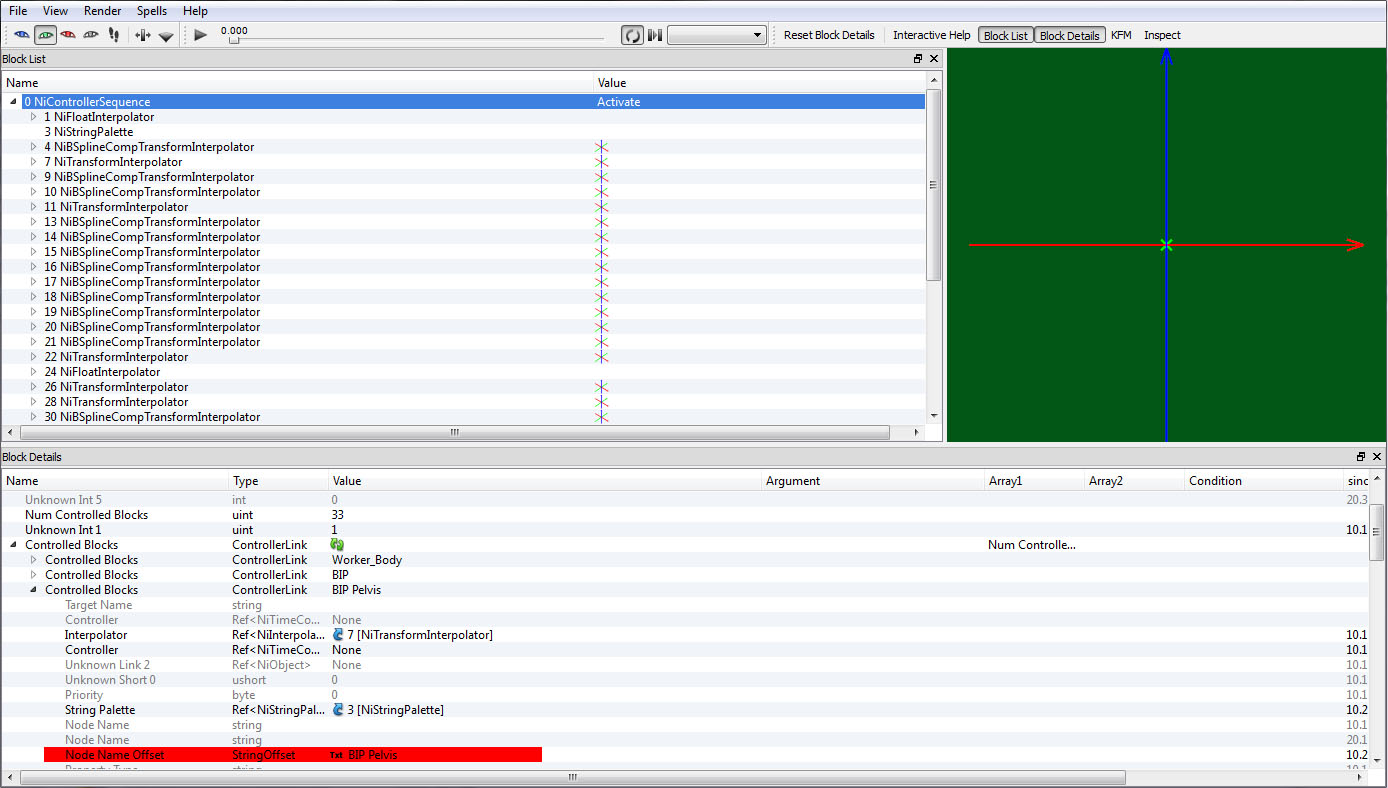Viewport: 1388px width, 788px height.
Task: Click the green update icon in Controlled Blocks
Action: click(337, 545)
